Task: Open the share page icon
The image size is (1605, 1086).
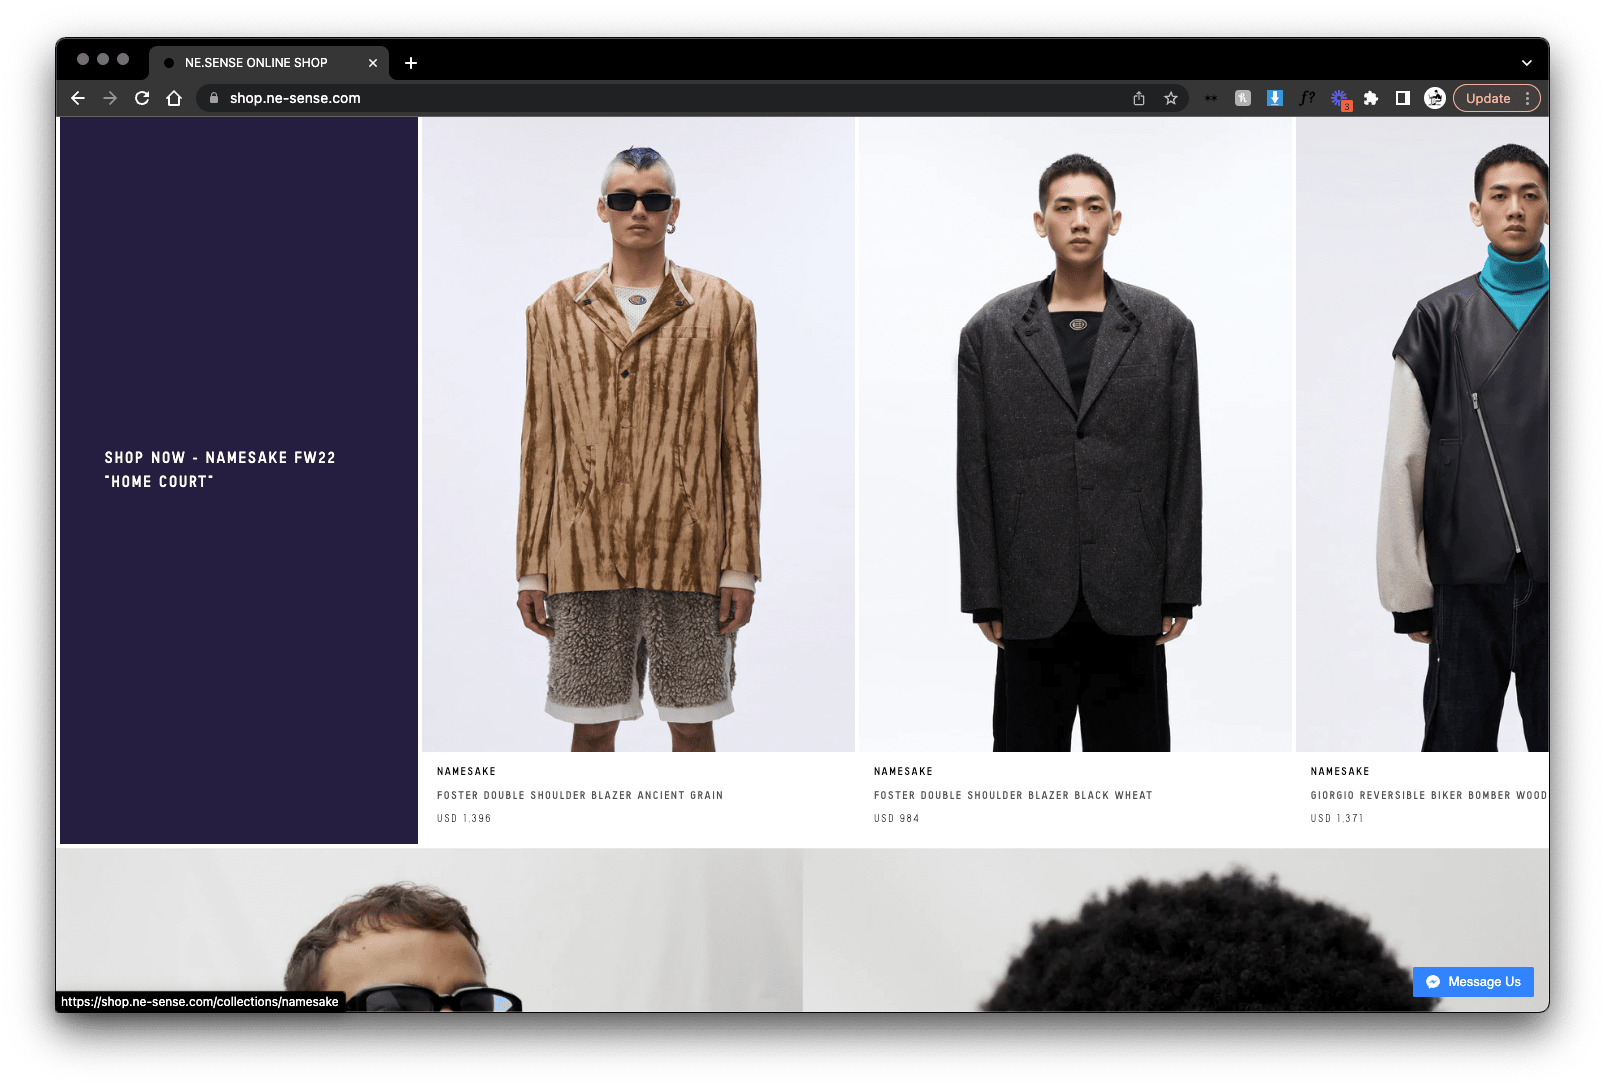Action: (x=1139, y=98)
